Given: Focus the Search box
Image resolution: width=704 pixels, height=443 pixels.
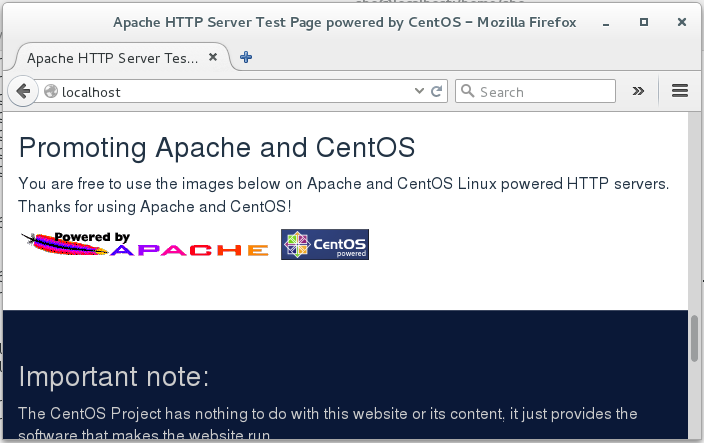Looking at the screenshot, I should [x=535, y=91].
